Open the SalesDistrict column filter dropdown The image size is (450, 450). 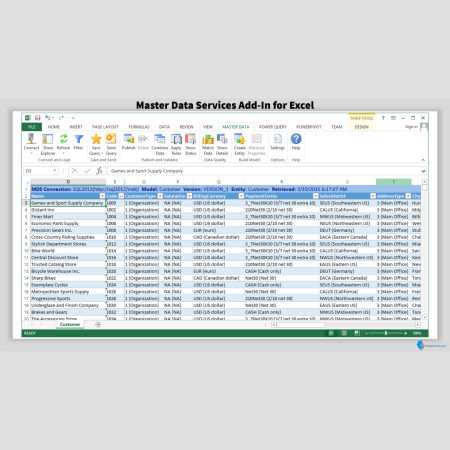373,196
